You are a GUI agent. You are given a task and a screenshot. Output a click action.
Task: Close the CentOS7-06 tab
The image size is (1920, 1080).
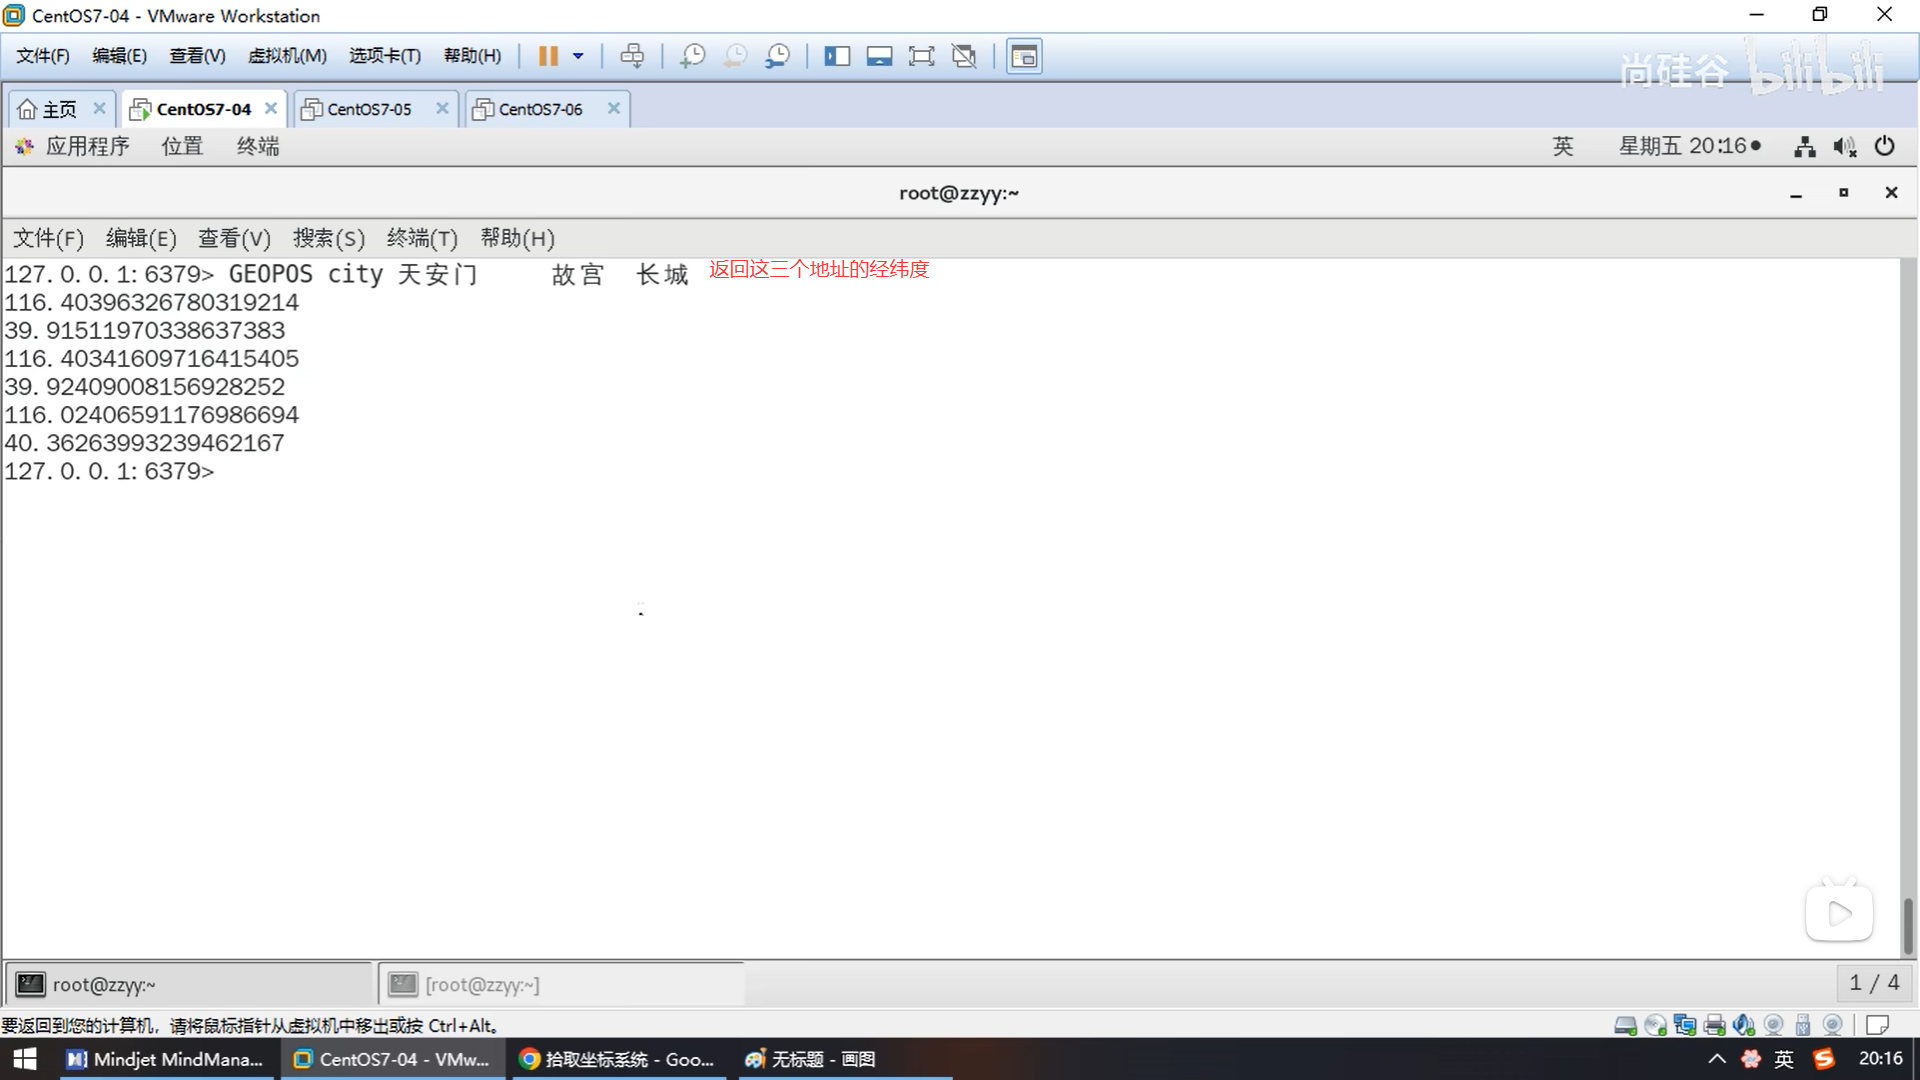[x=614, y=108]
